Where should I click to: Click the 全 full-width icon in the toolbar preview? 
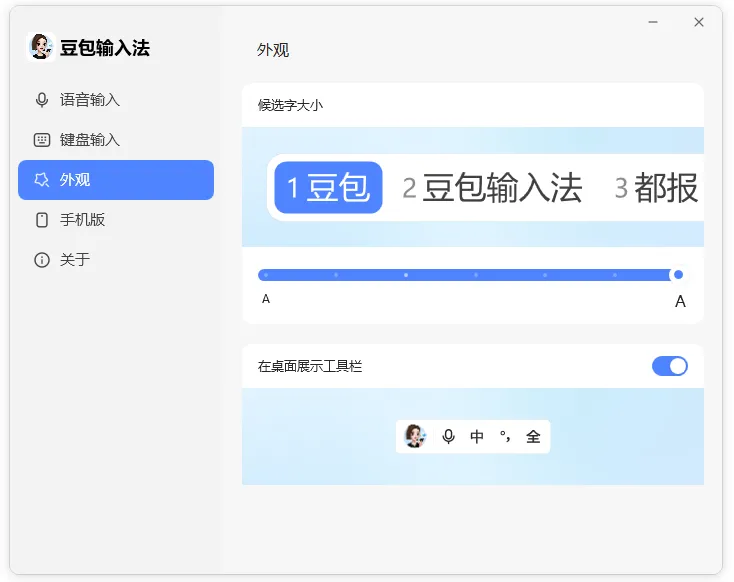tap(533, 436)
